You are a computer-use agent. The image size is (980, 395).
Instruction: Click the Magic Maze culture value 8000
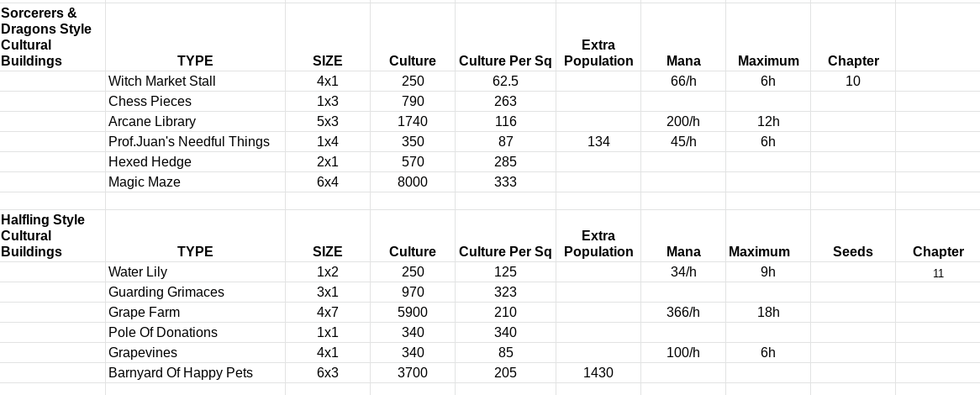click(412, 182)
